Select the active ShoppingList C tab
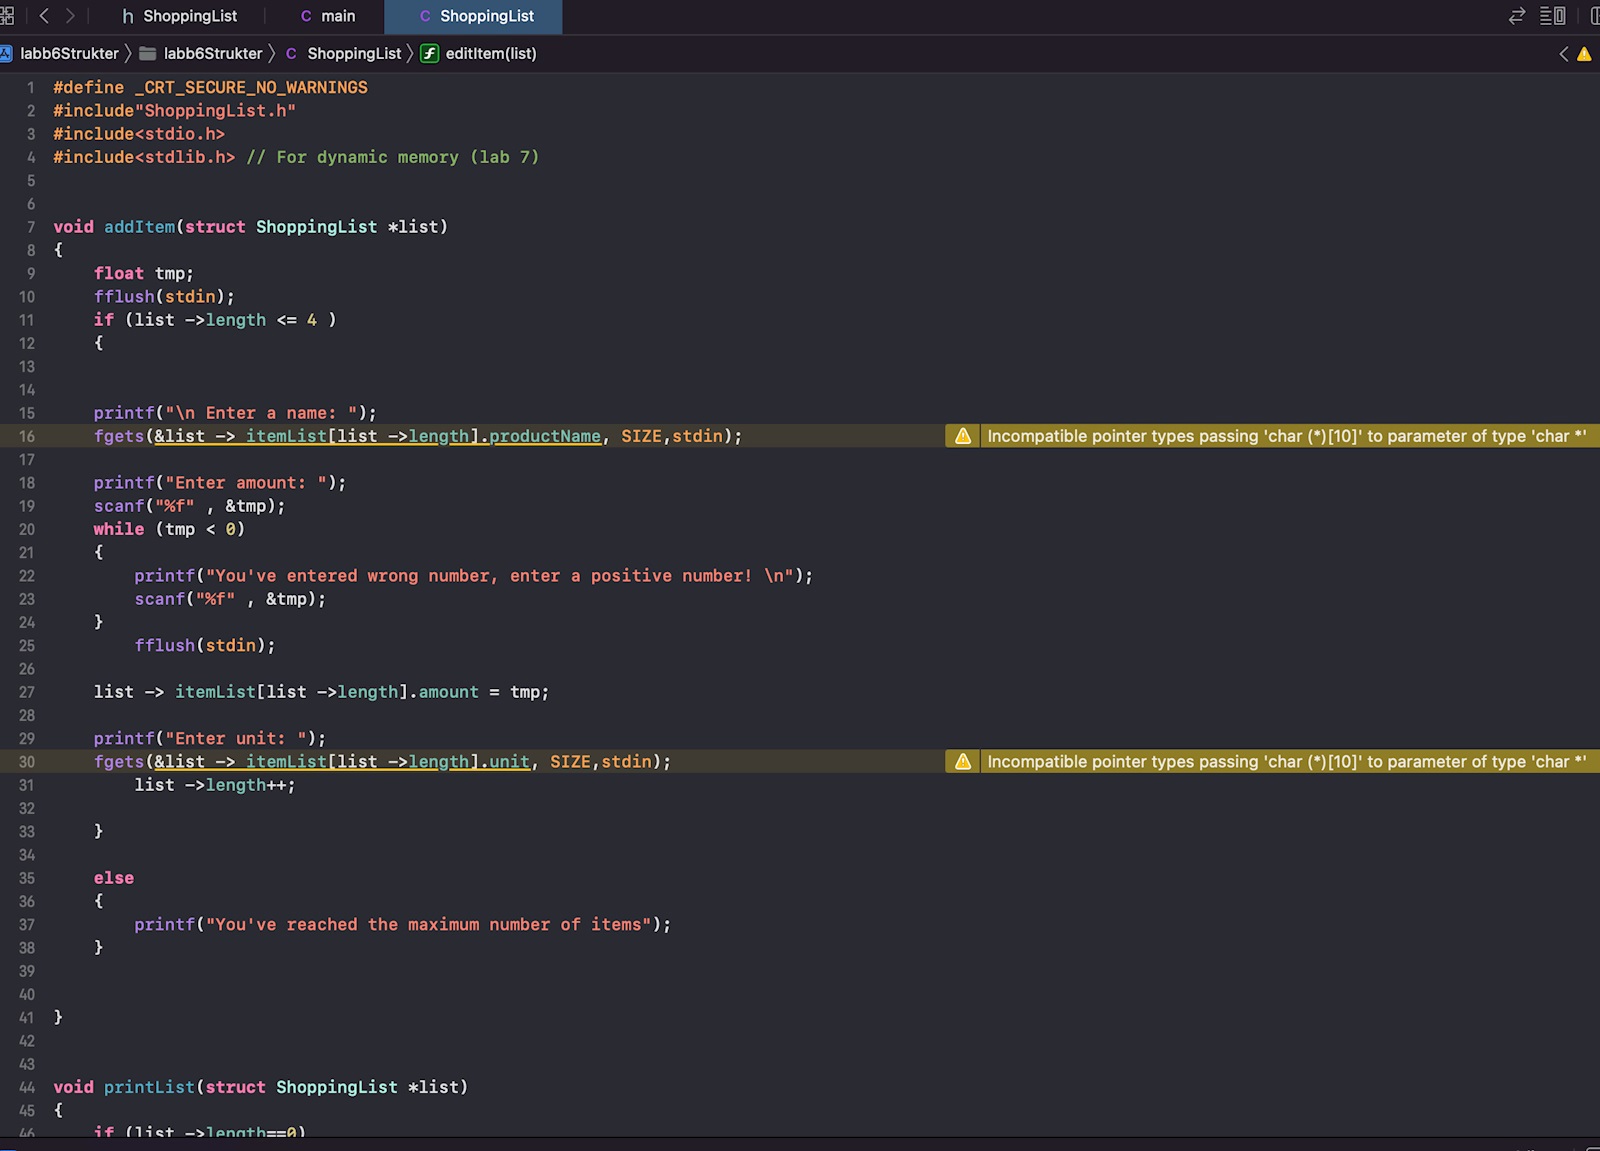This screenshot has height=1151, width=1600. pyautogui.click(x=476, y=16)
